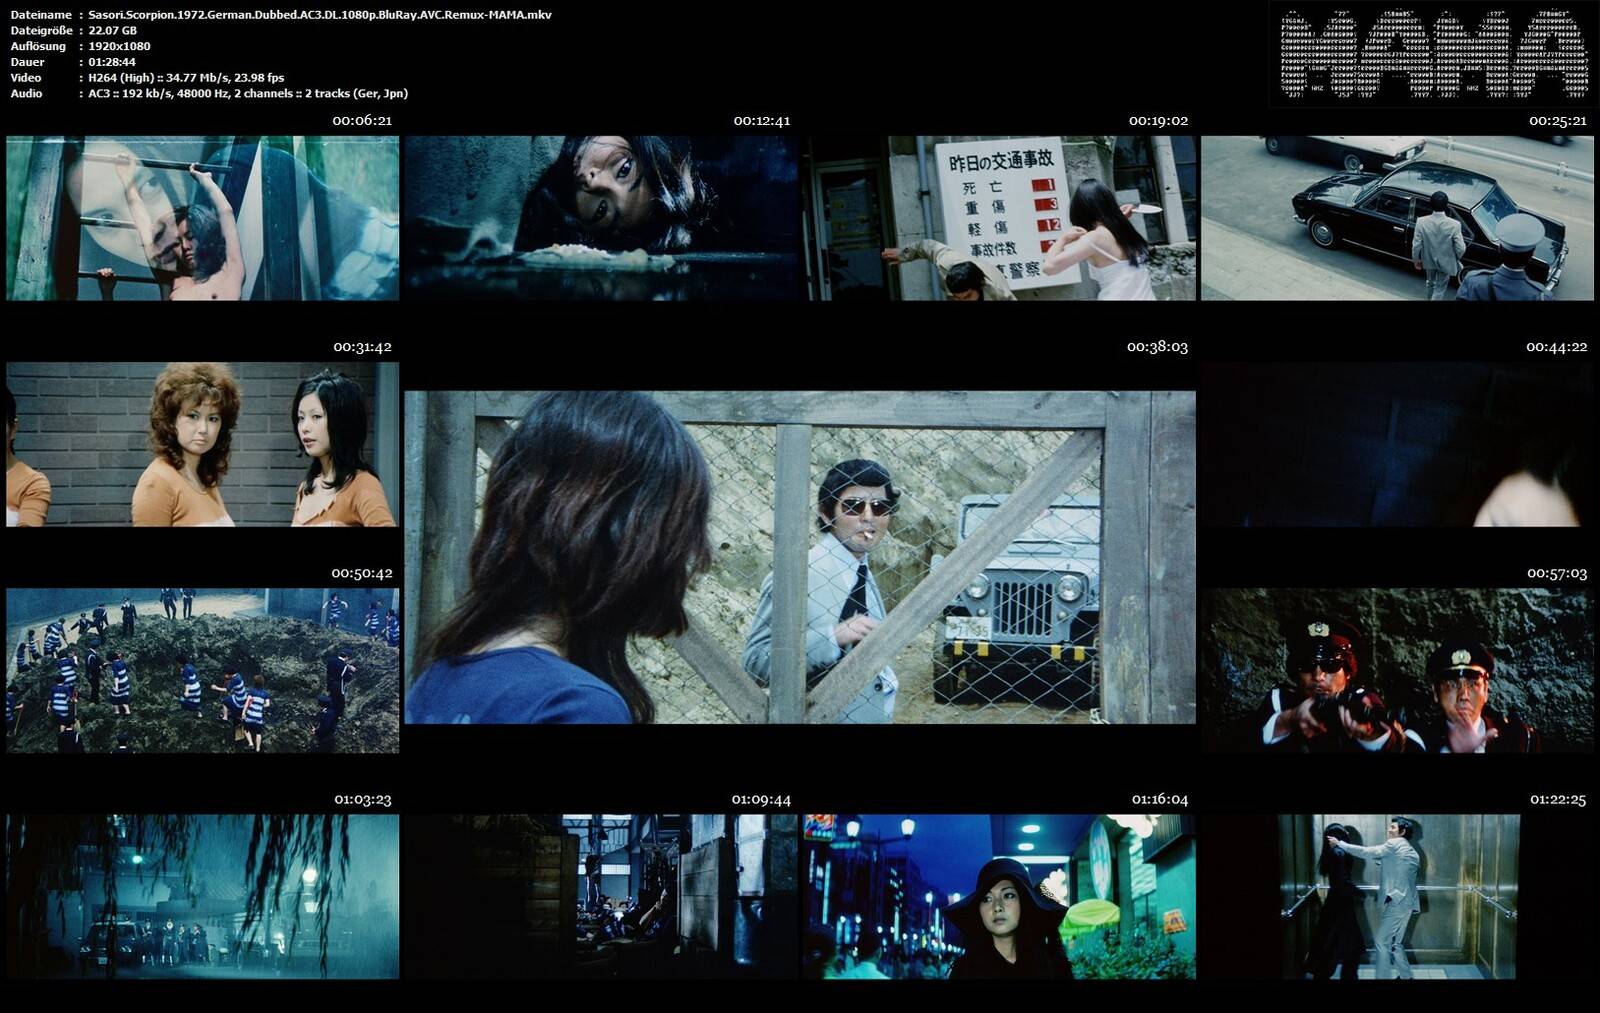Click the 01:22:25 timestamp
Viewport: 1600px width, 1013px height.
(1558, 799)
